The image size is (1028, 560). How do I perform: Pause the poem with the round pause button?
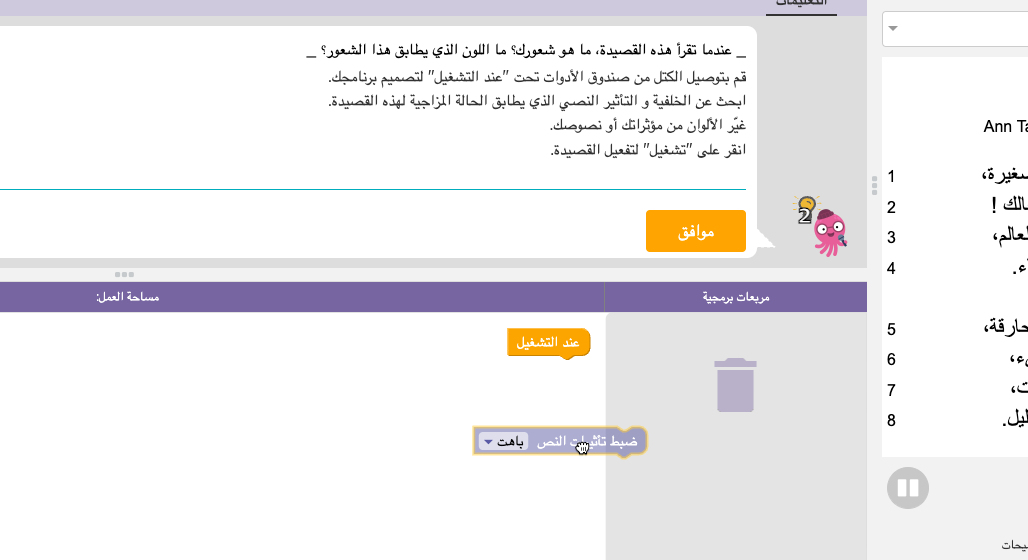point(908,488)
